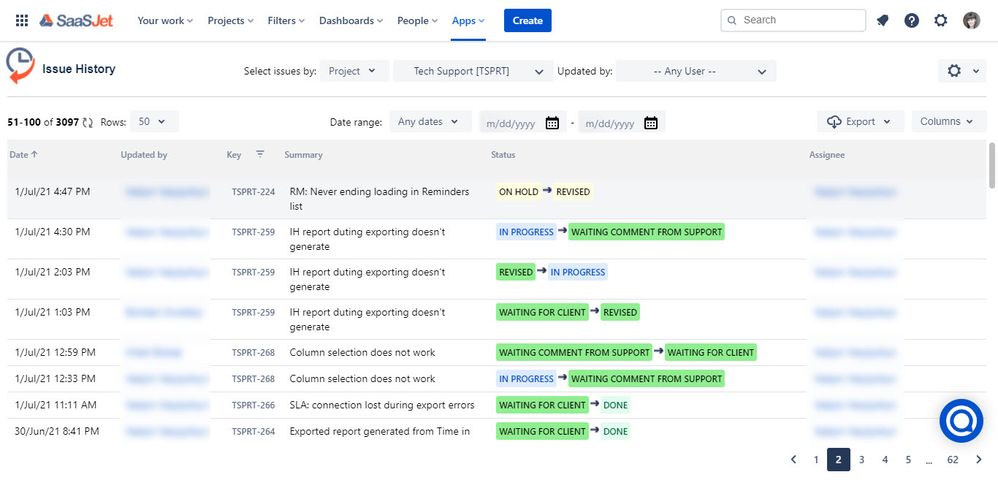Go to page 62

point(953,460)
